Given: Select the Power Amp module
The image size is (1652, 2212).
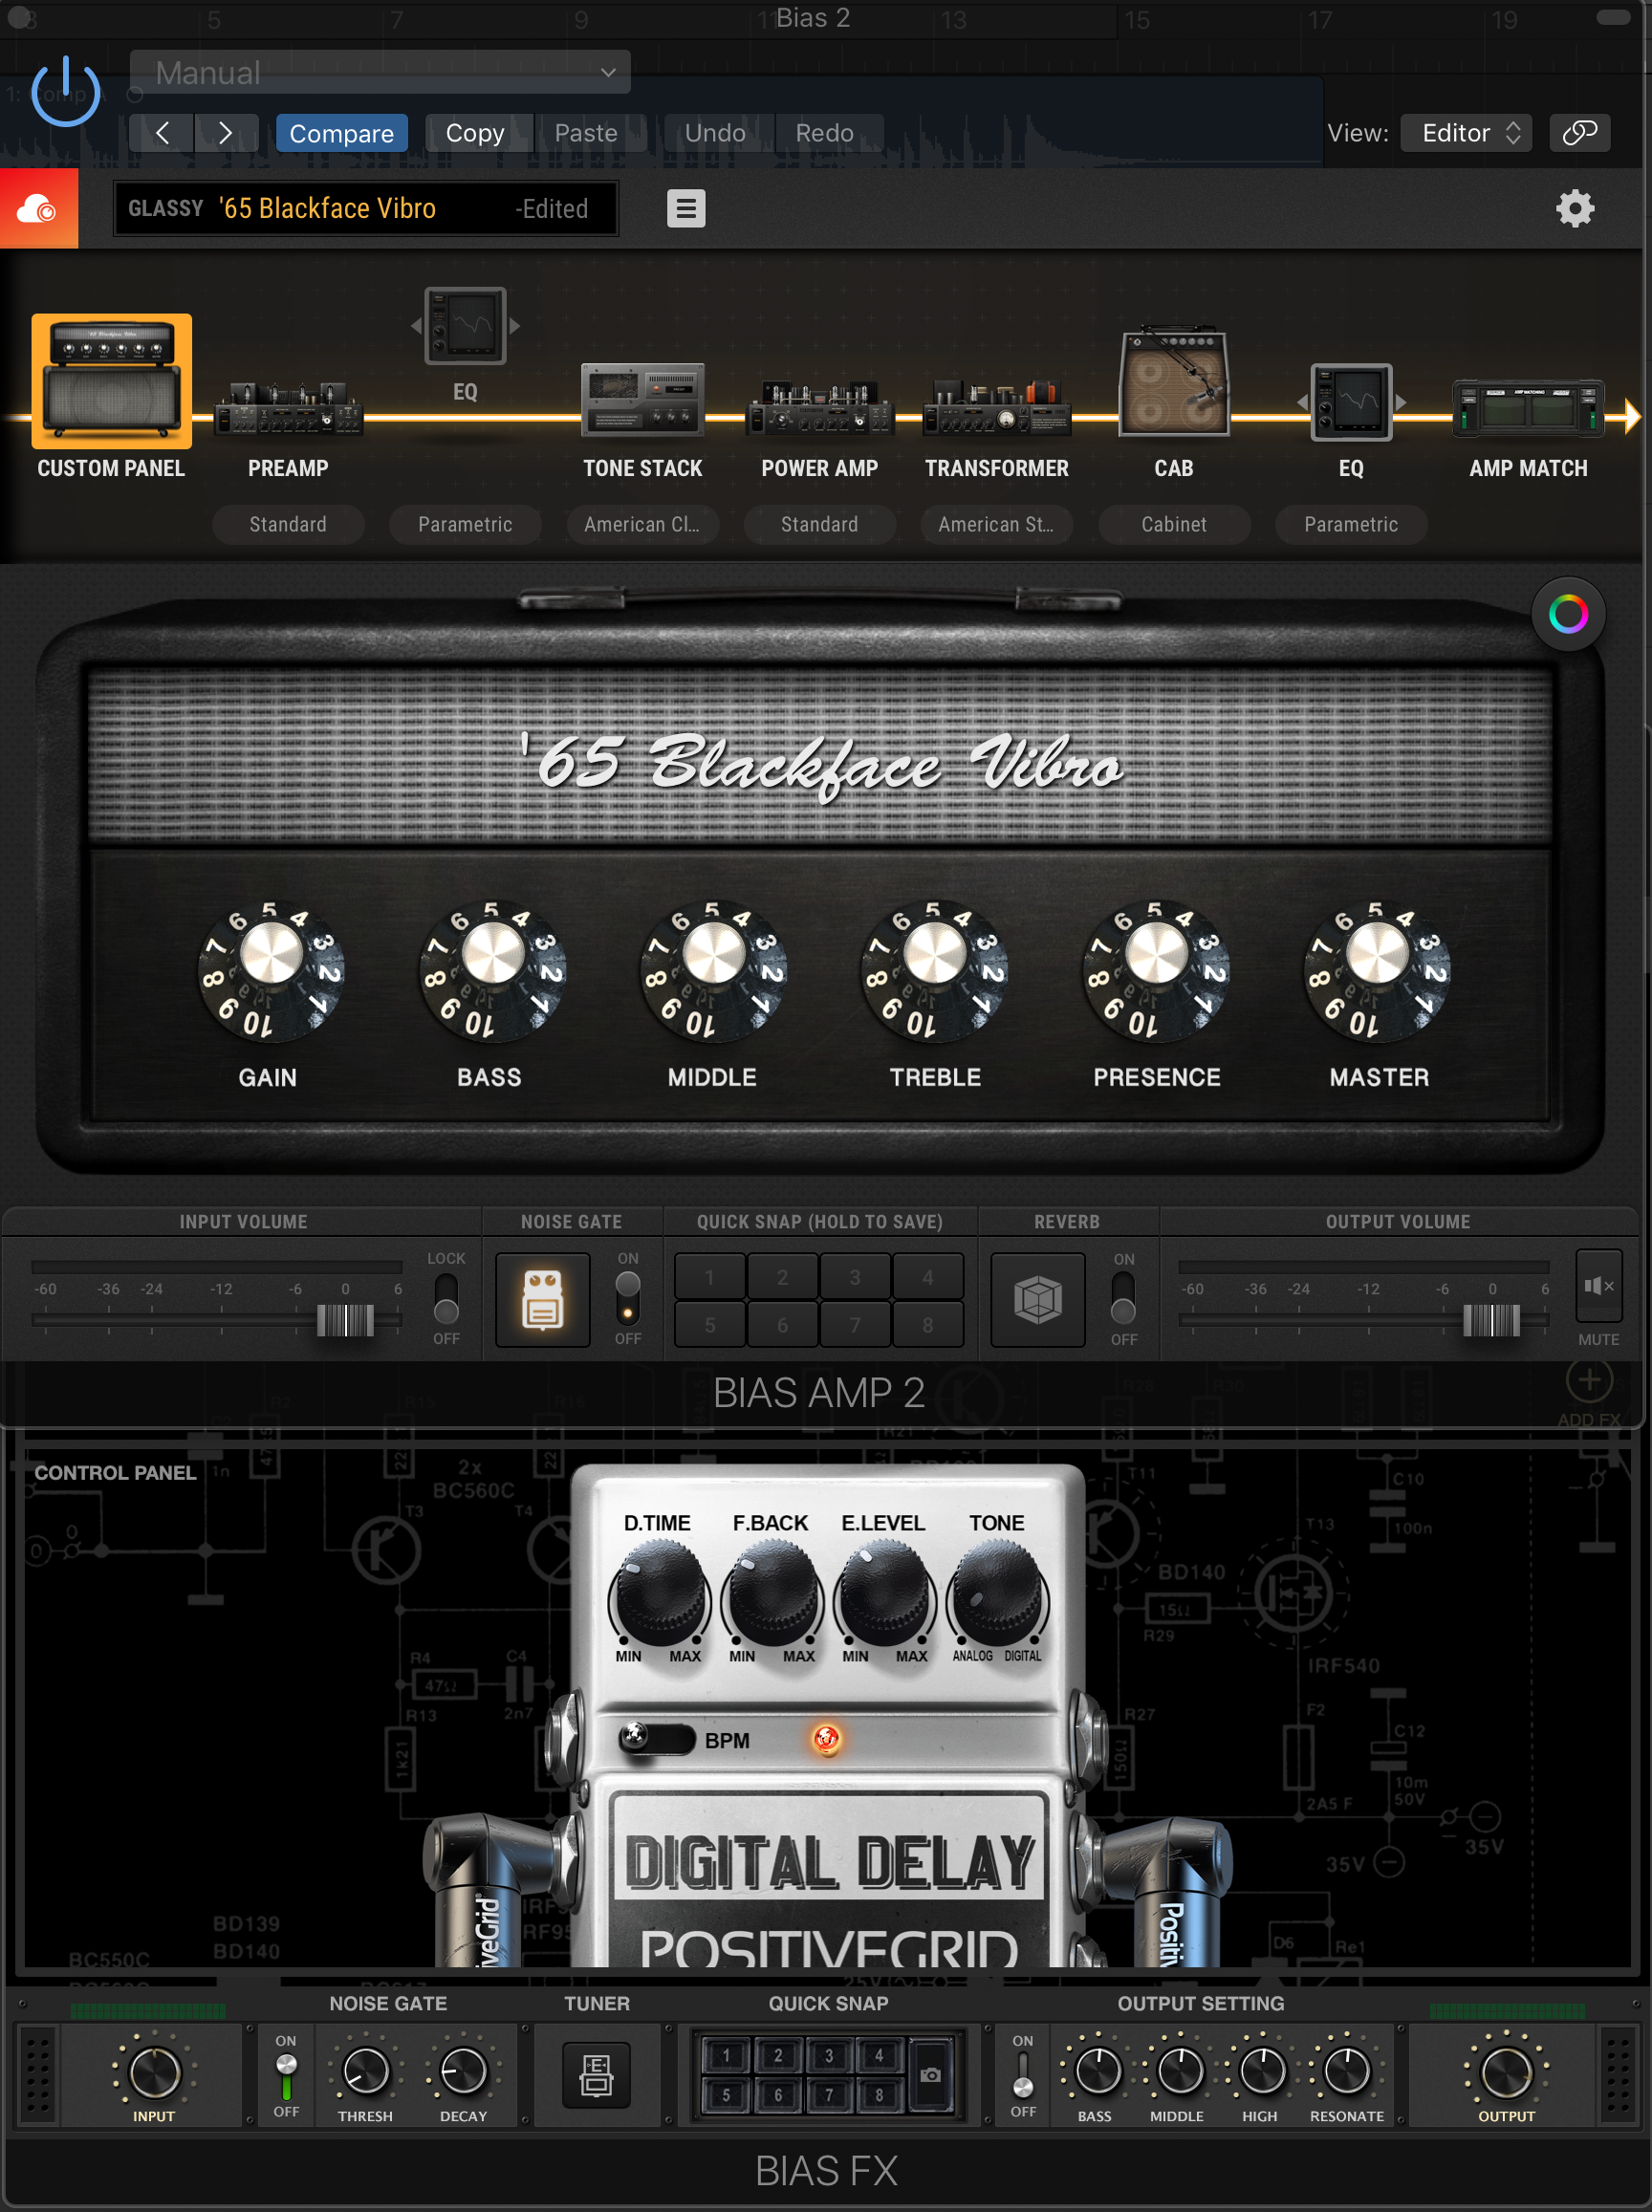Looking at the screenshot, I should 819,407.
